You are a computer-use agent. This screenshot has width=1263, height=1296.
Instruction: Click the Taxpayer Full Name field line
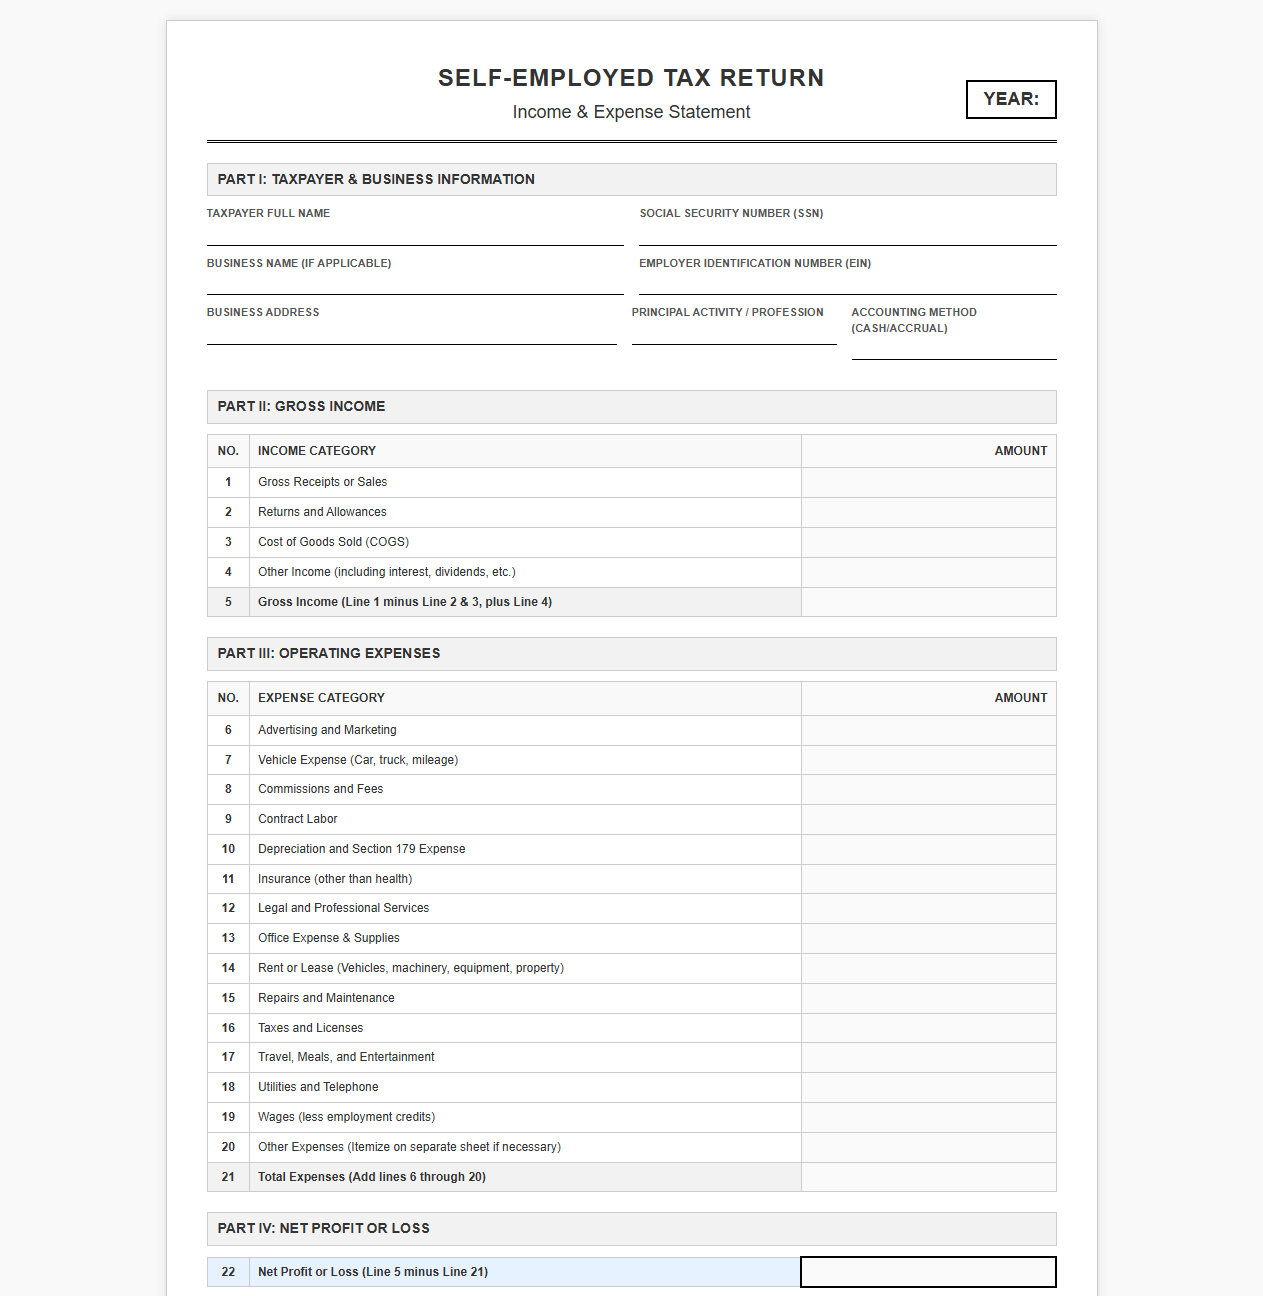(415, 234)
